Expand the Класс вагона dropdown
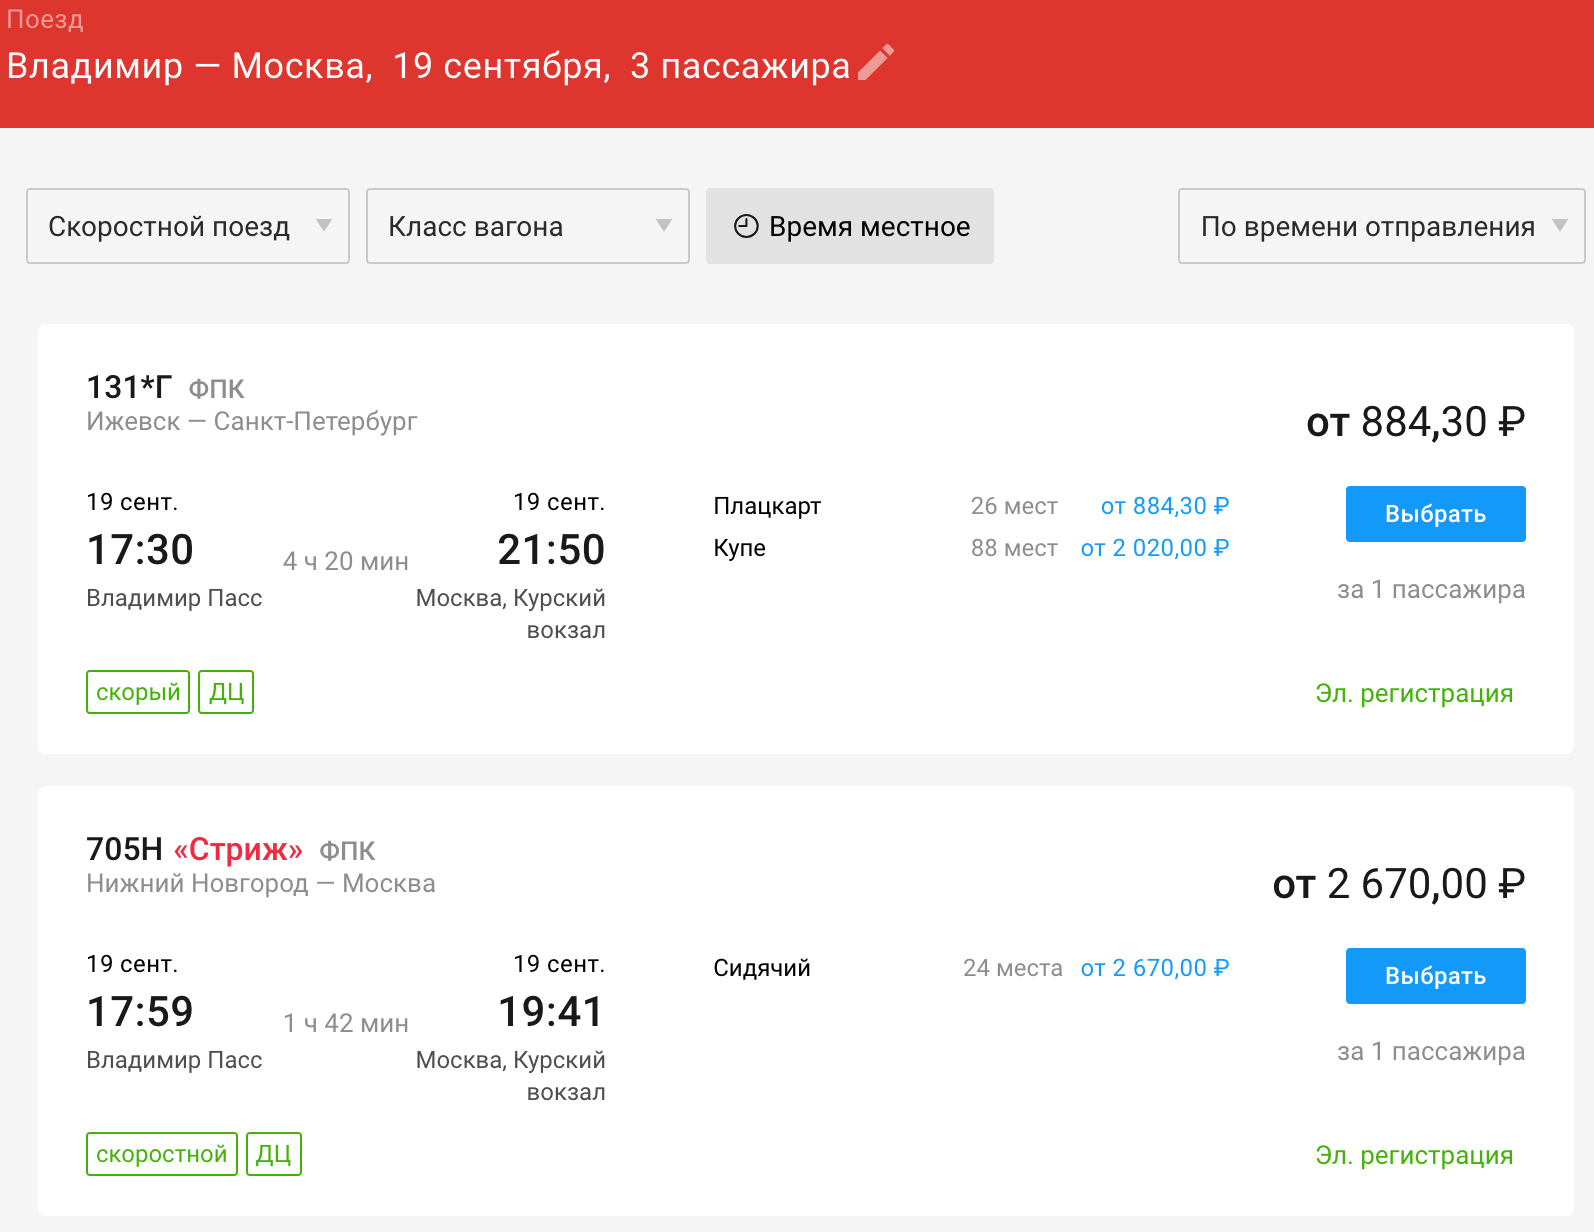Screen dimensions: 1594x1232 point(528,227)
